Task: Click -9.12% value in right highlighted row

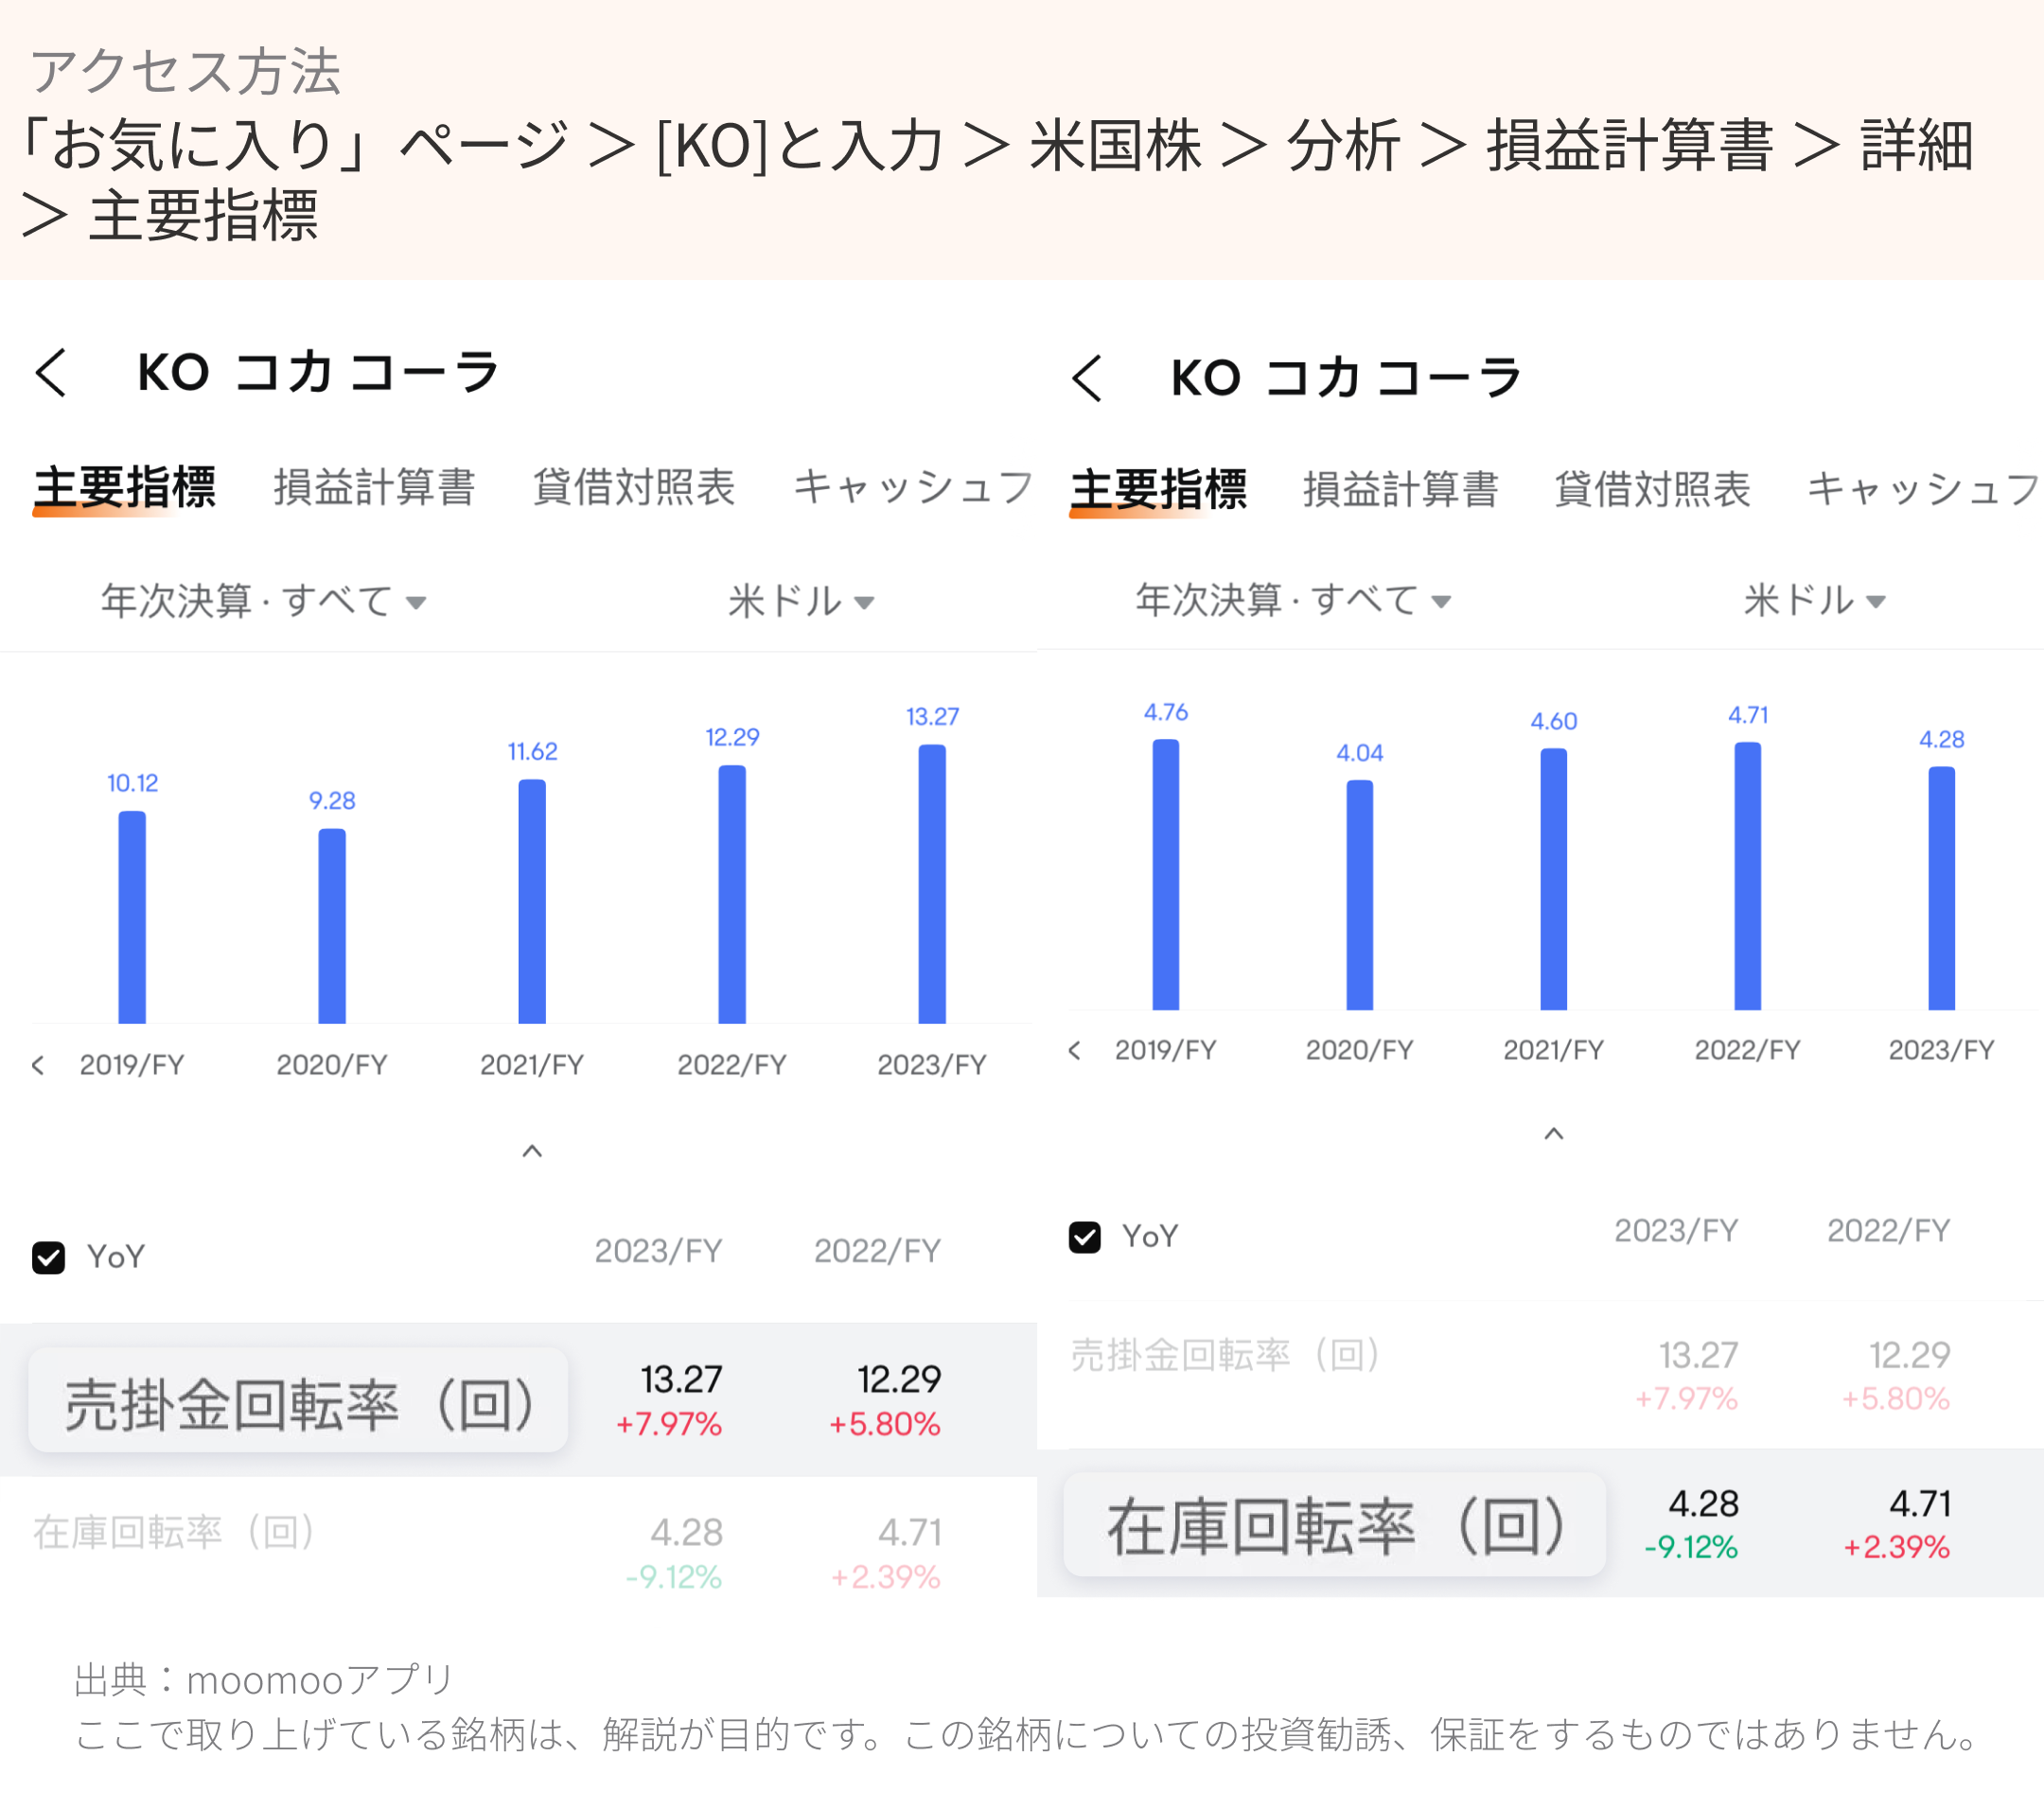Action: click(1691, 1547)
